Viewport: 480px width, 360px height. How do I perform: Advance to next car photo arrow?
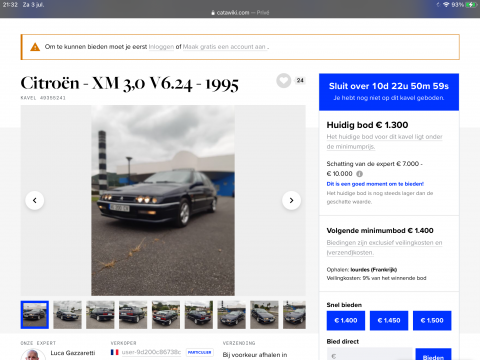291,200
